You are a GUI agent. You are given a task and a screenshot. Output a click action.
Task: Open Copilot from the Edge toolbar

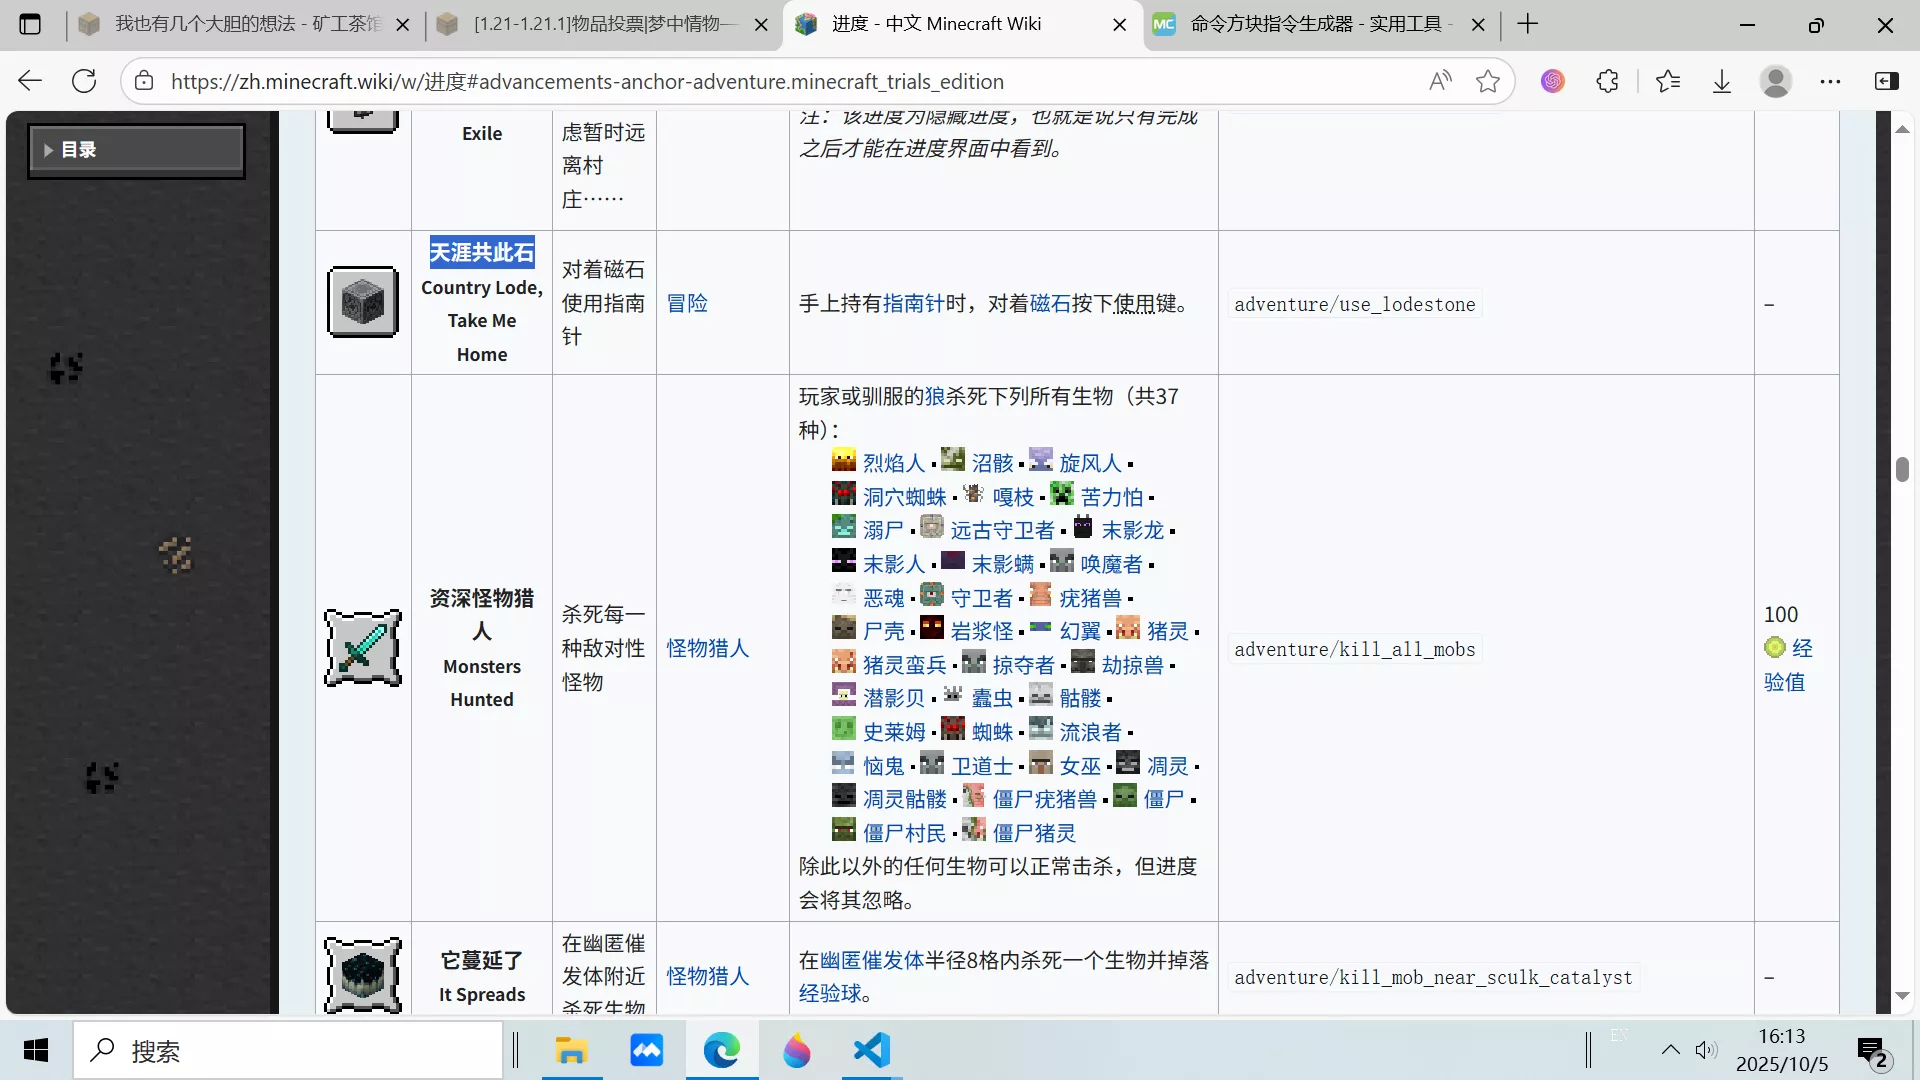pyautogui.click(x=1553, y=81)
